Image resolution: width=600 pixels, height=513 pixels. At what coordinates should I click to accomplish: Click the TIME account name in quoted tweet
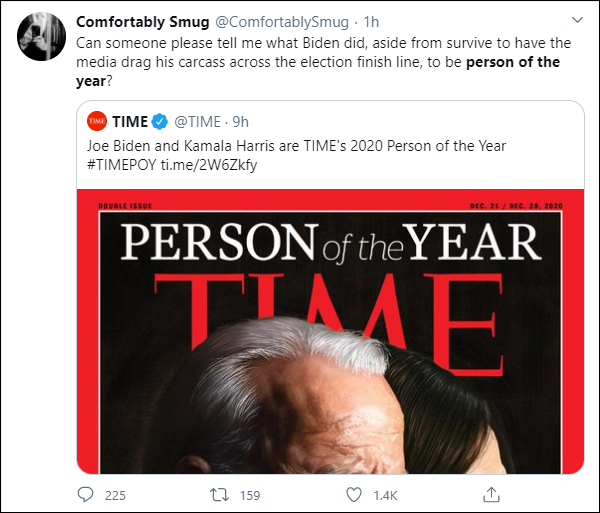coord(130,122)
